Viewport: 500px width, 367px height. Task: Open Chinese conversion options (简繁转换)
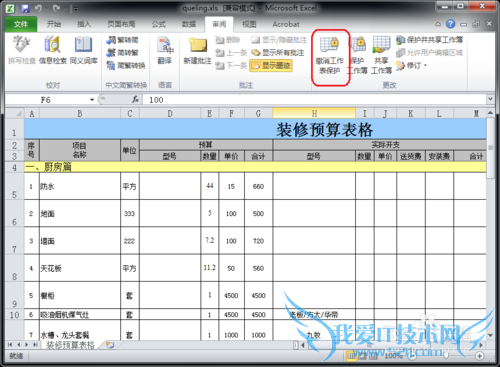(126, 65)
